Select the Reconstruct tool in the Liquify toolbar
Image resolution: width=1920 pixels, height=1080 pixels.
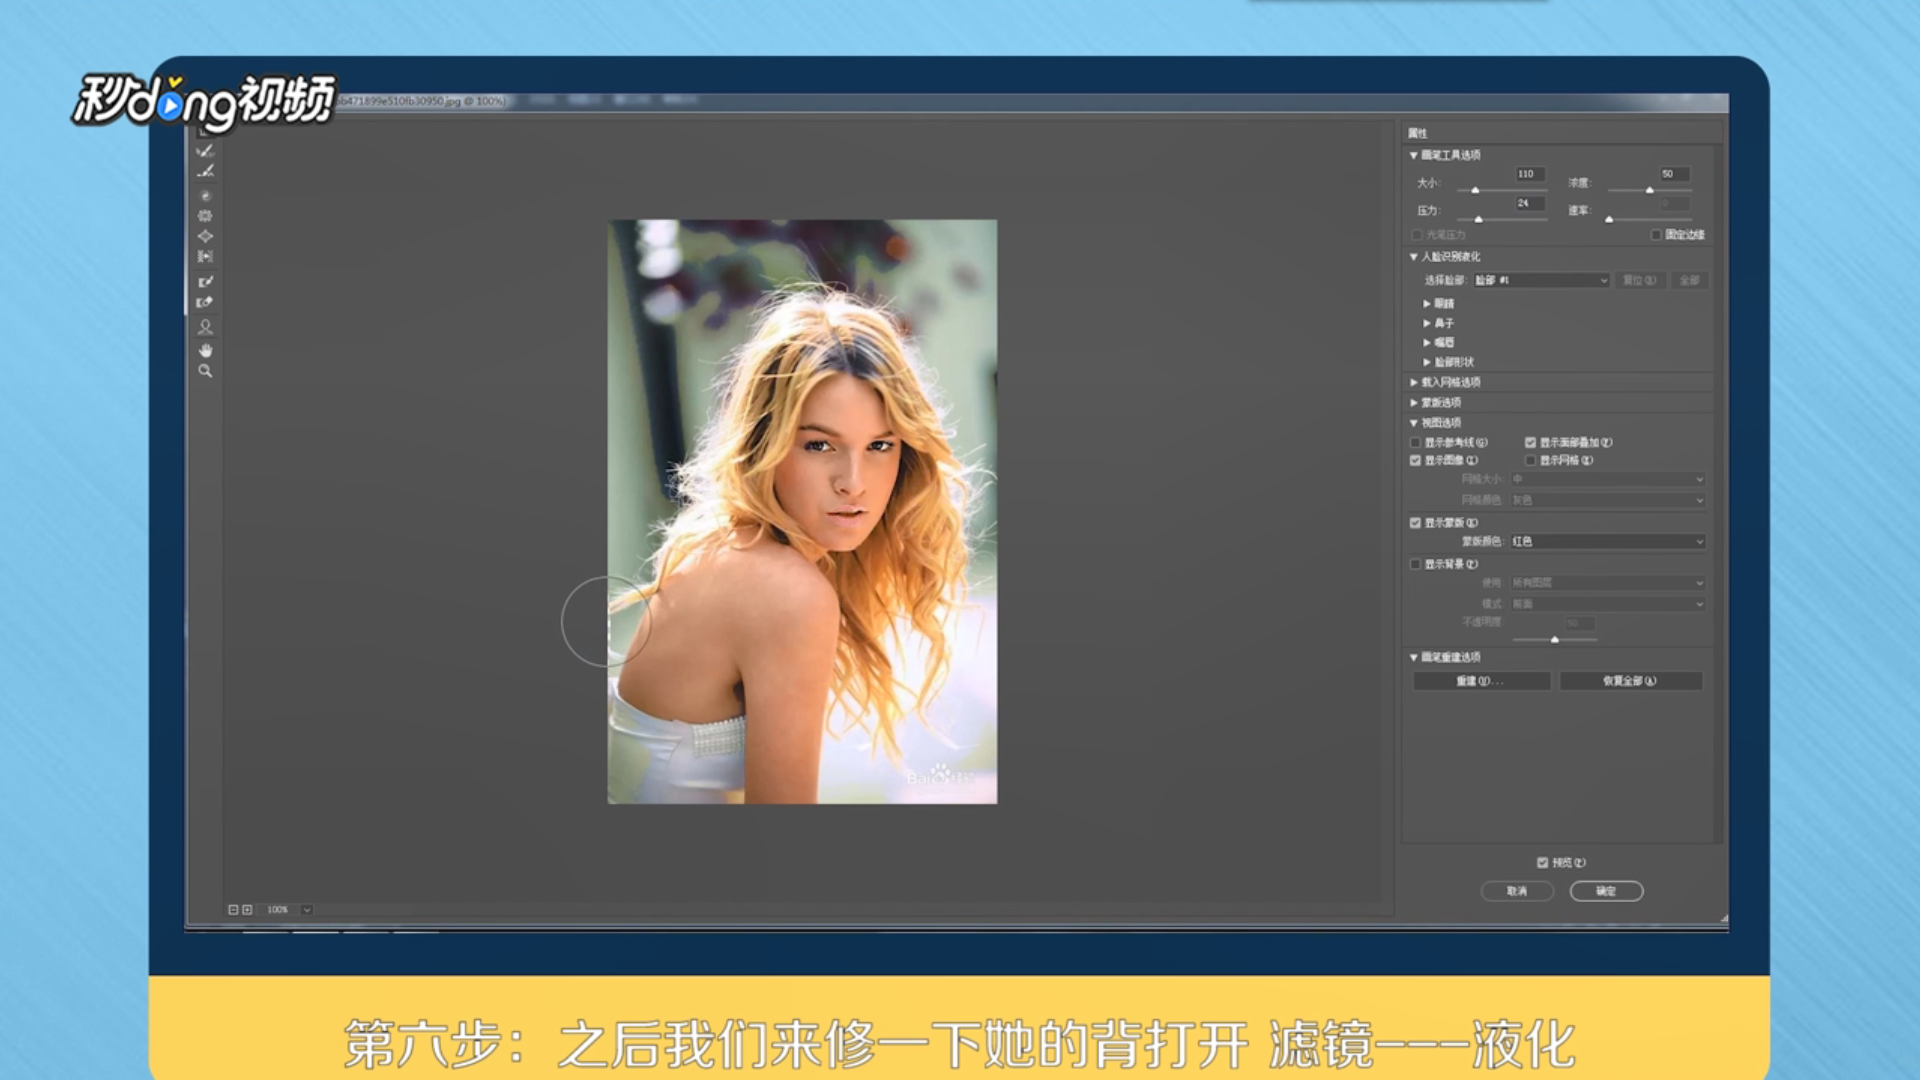coord(205,150)
